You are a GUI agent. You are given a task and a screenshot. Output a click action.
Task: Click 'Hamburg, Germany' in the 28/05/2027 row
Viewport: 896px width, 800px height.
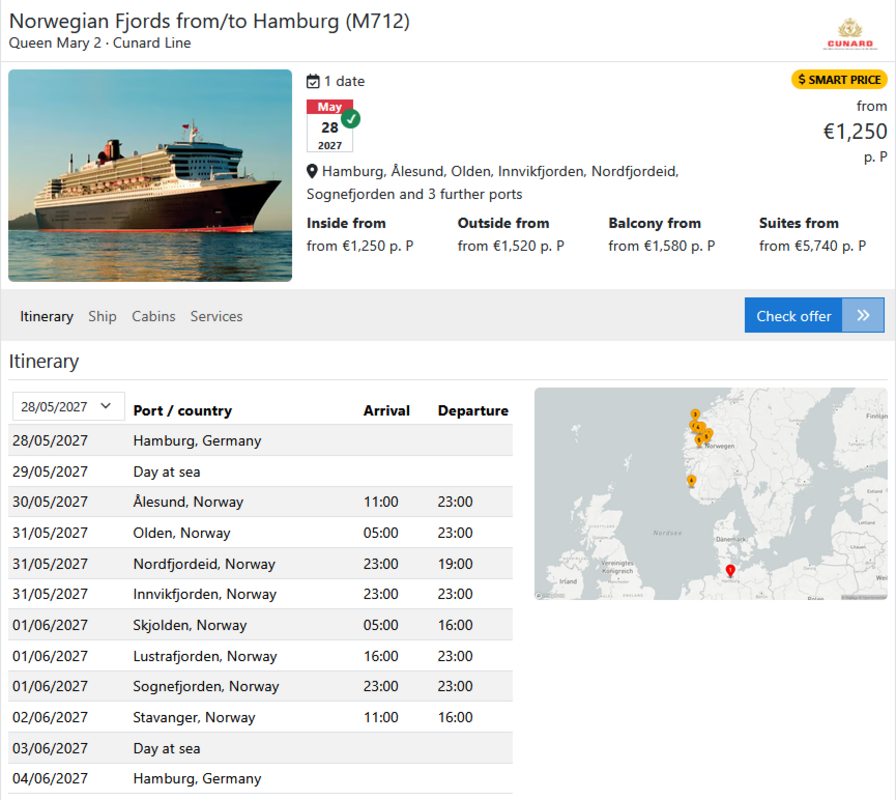(197, 441)
